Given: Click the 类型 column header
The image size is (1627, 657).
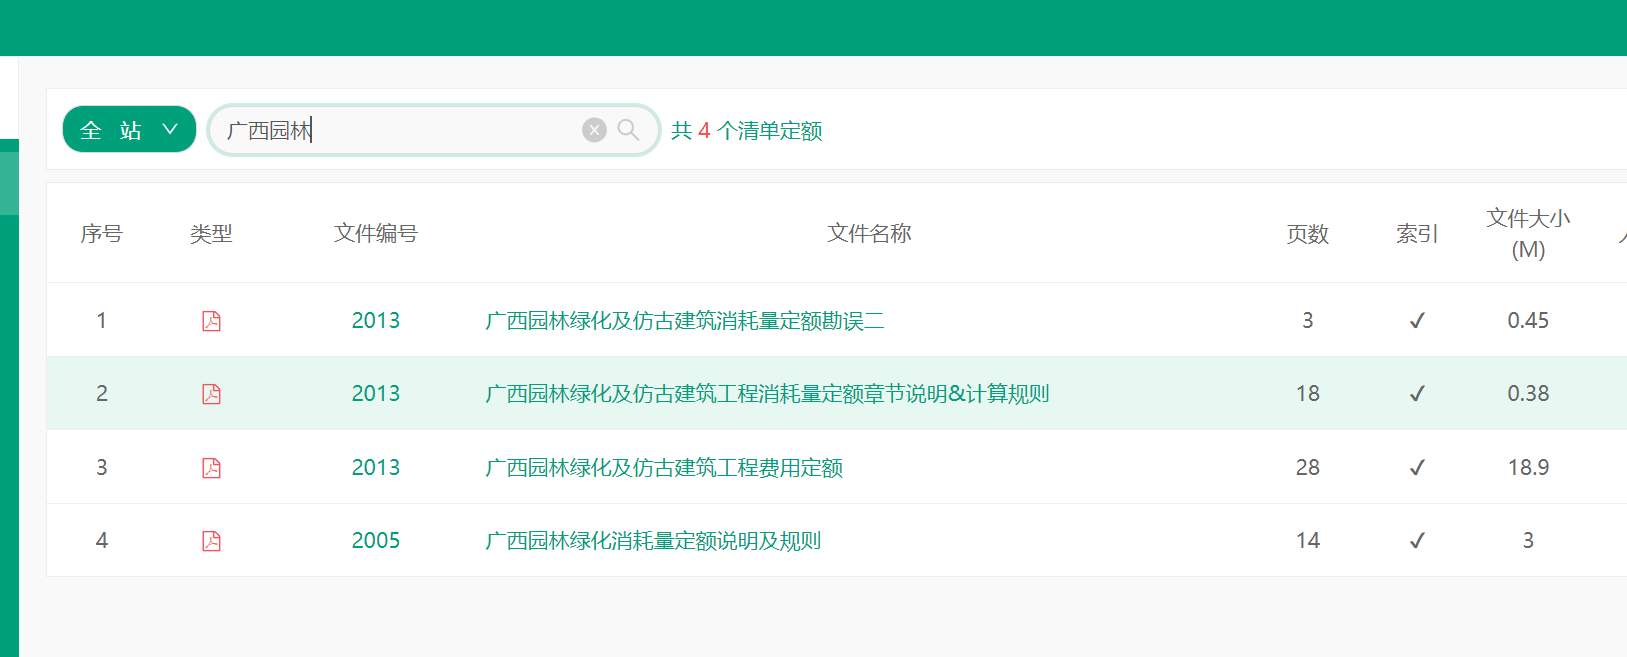Looking at the screenshot, I should tap(211, 234).
